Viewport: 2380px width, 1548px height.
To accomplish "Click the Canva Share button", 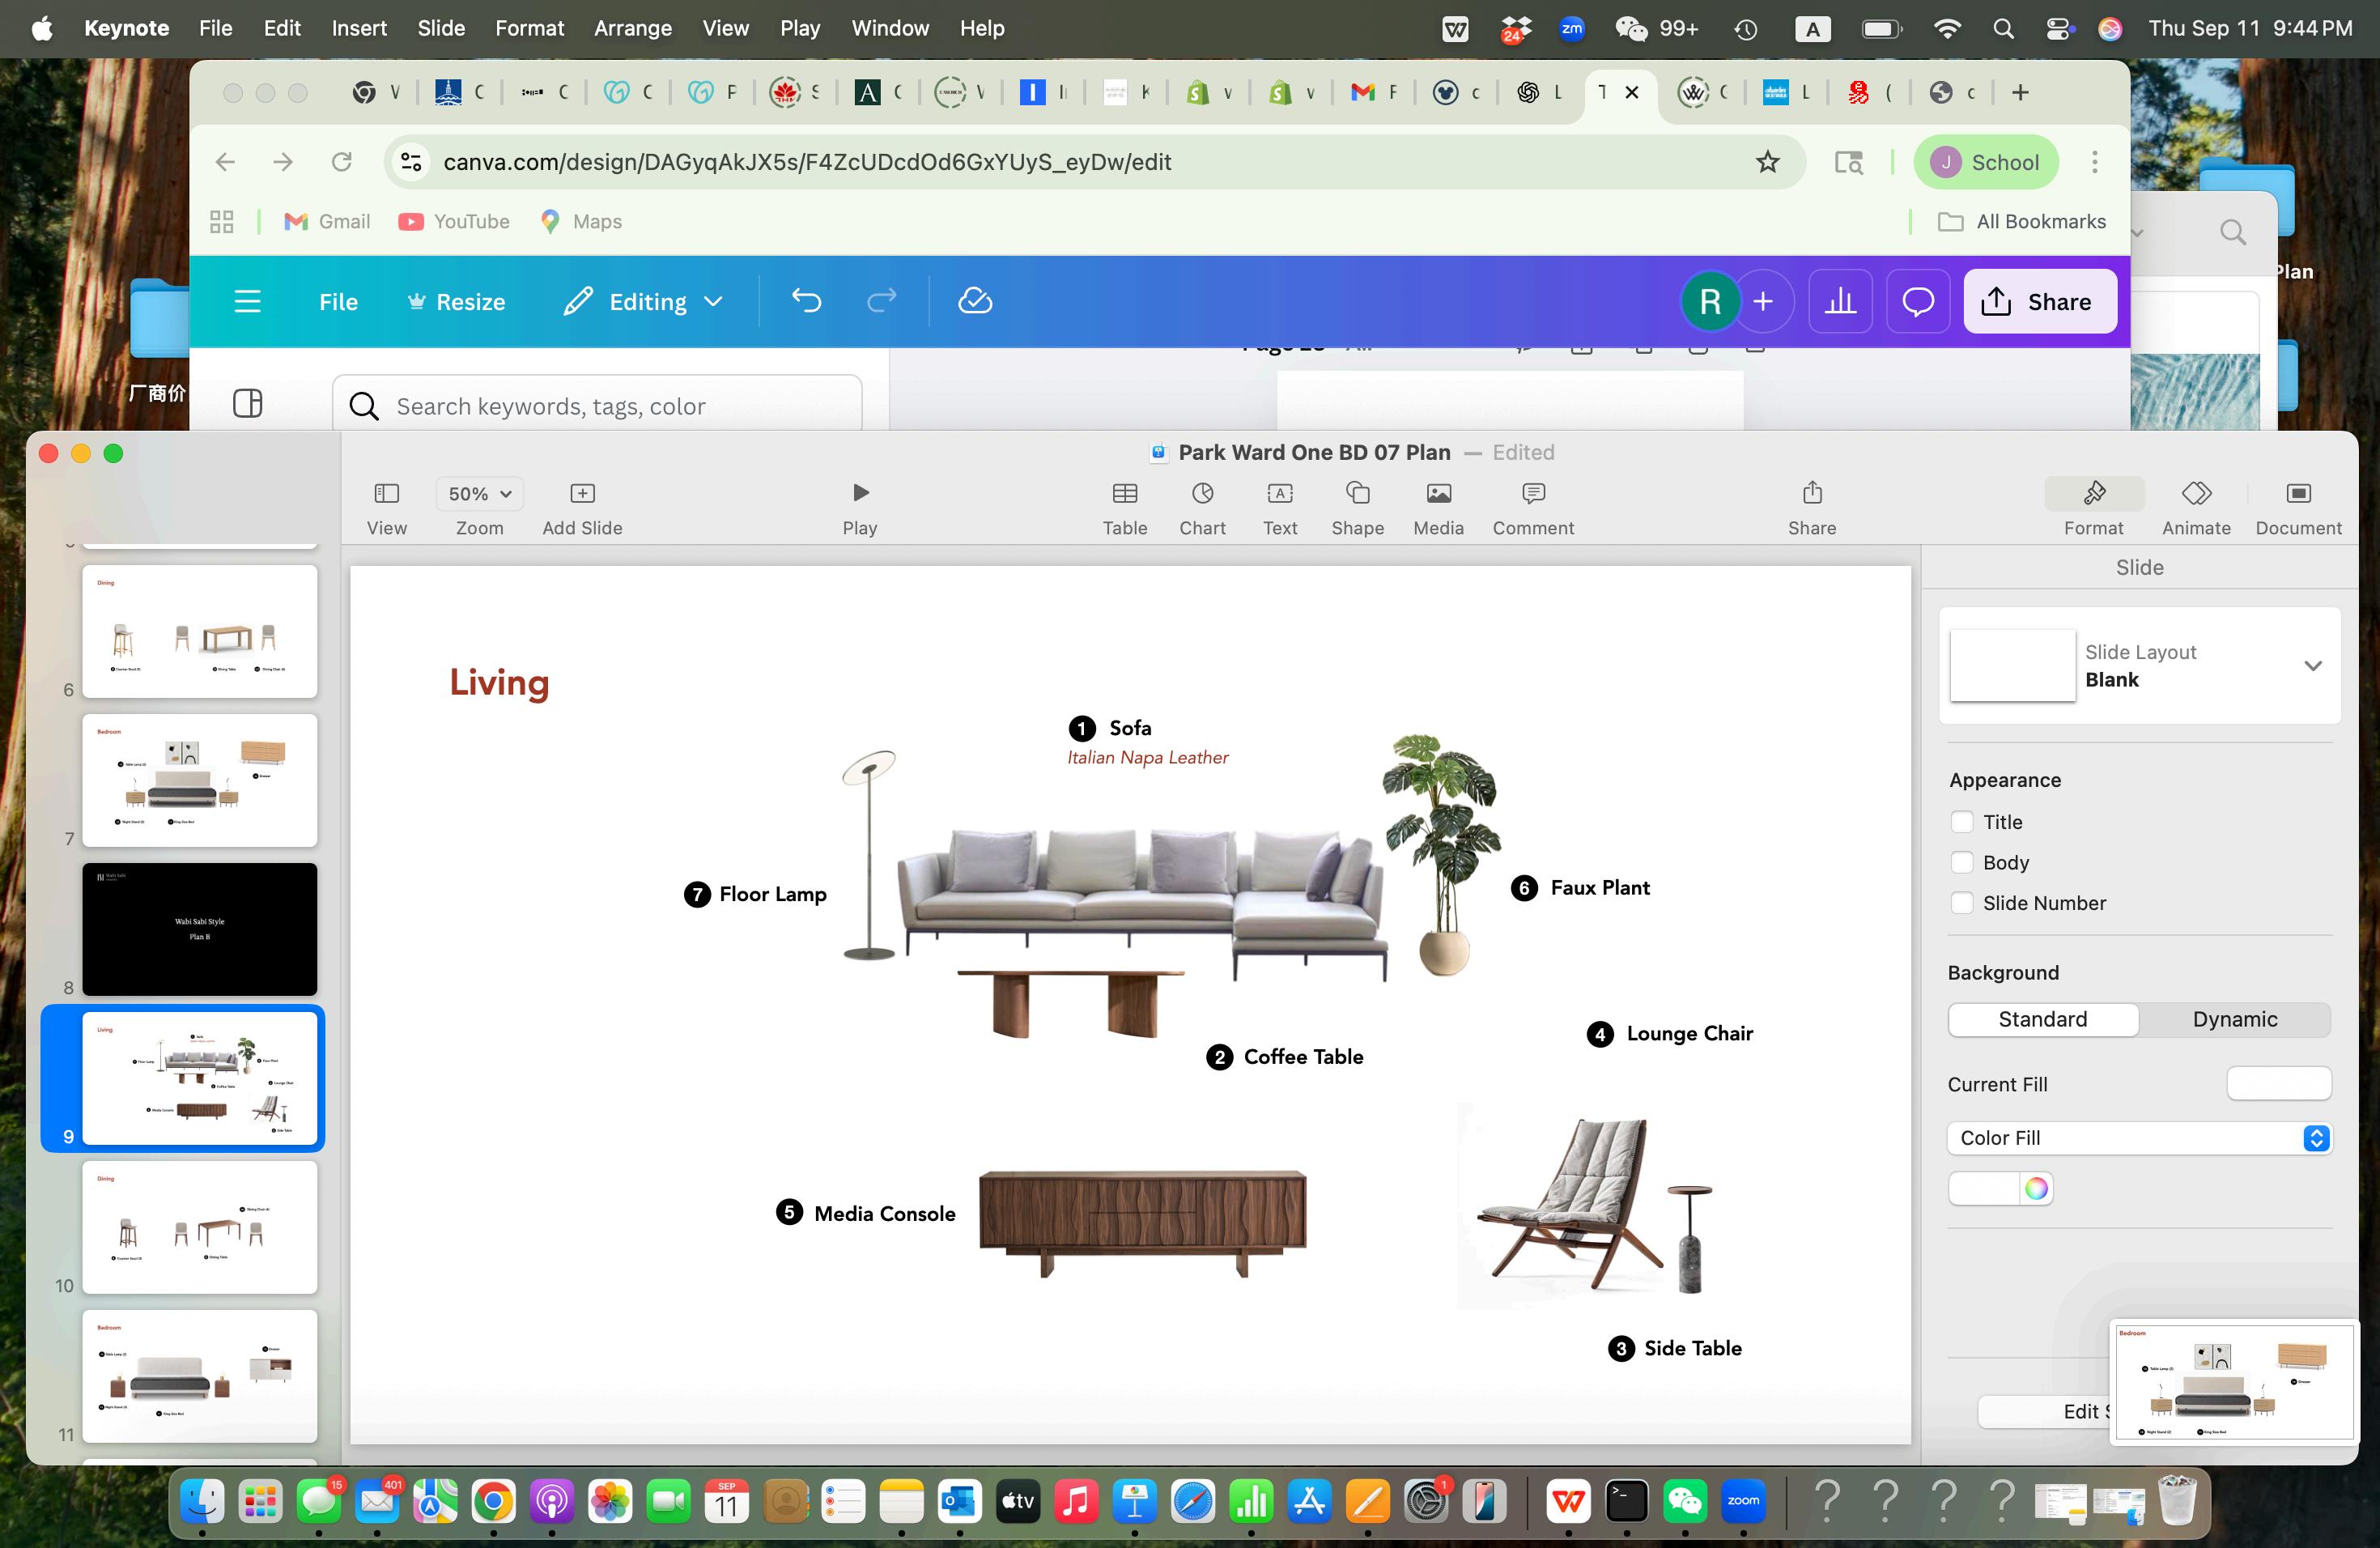I will (x=2039, y=302).
